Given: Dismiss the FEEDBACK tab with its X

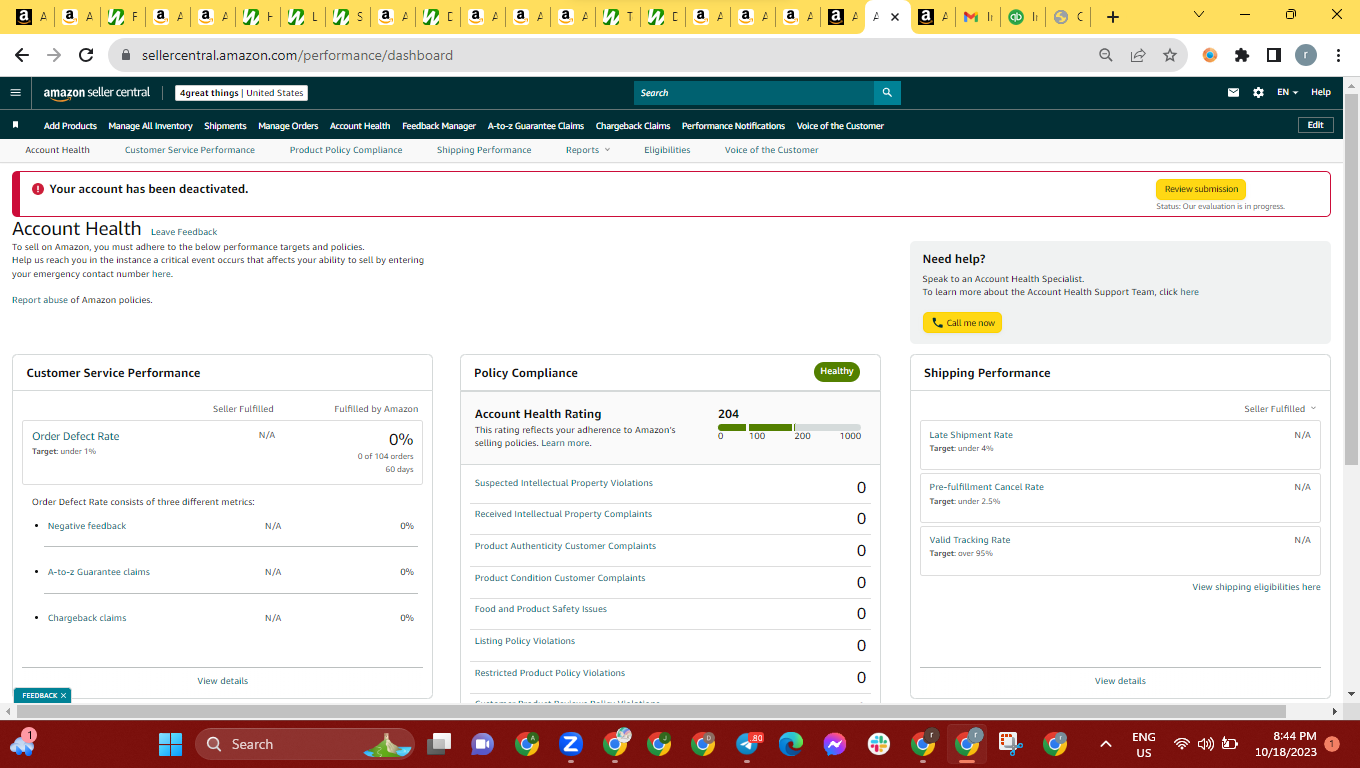Looking at the screenshot, I should pos(63,695).
